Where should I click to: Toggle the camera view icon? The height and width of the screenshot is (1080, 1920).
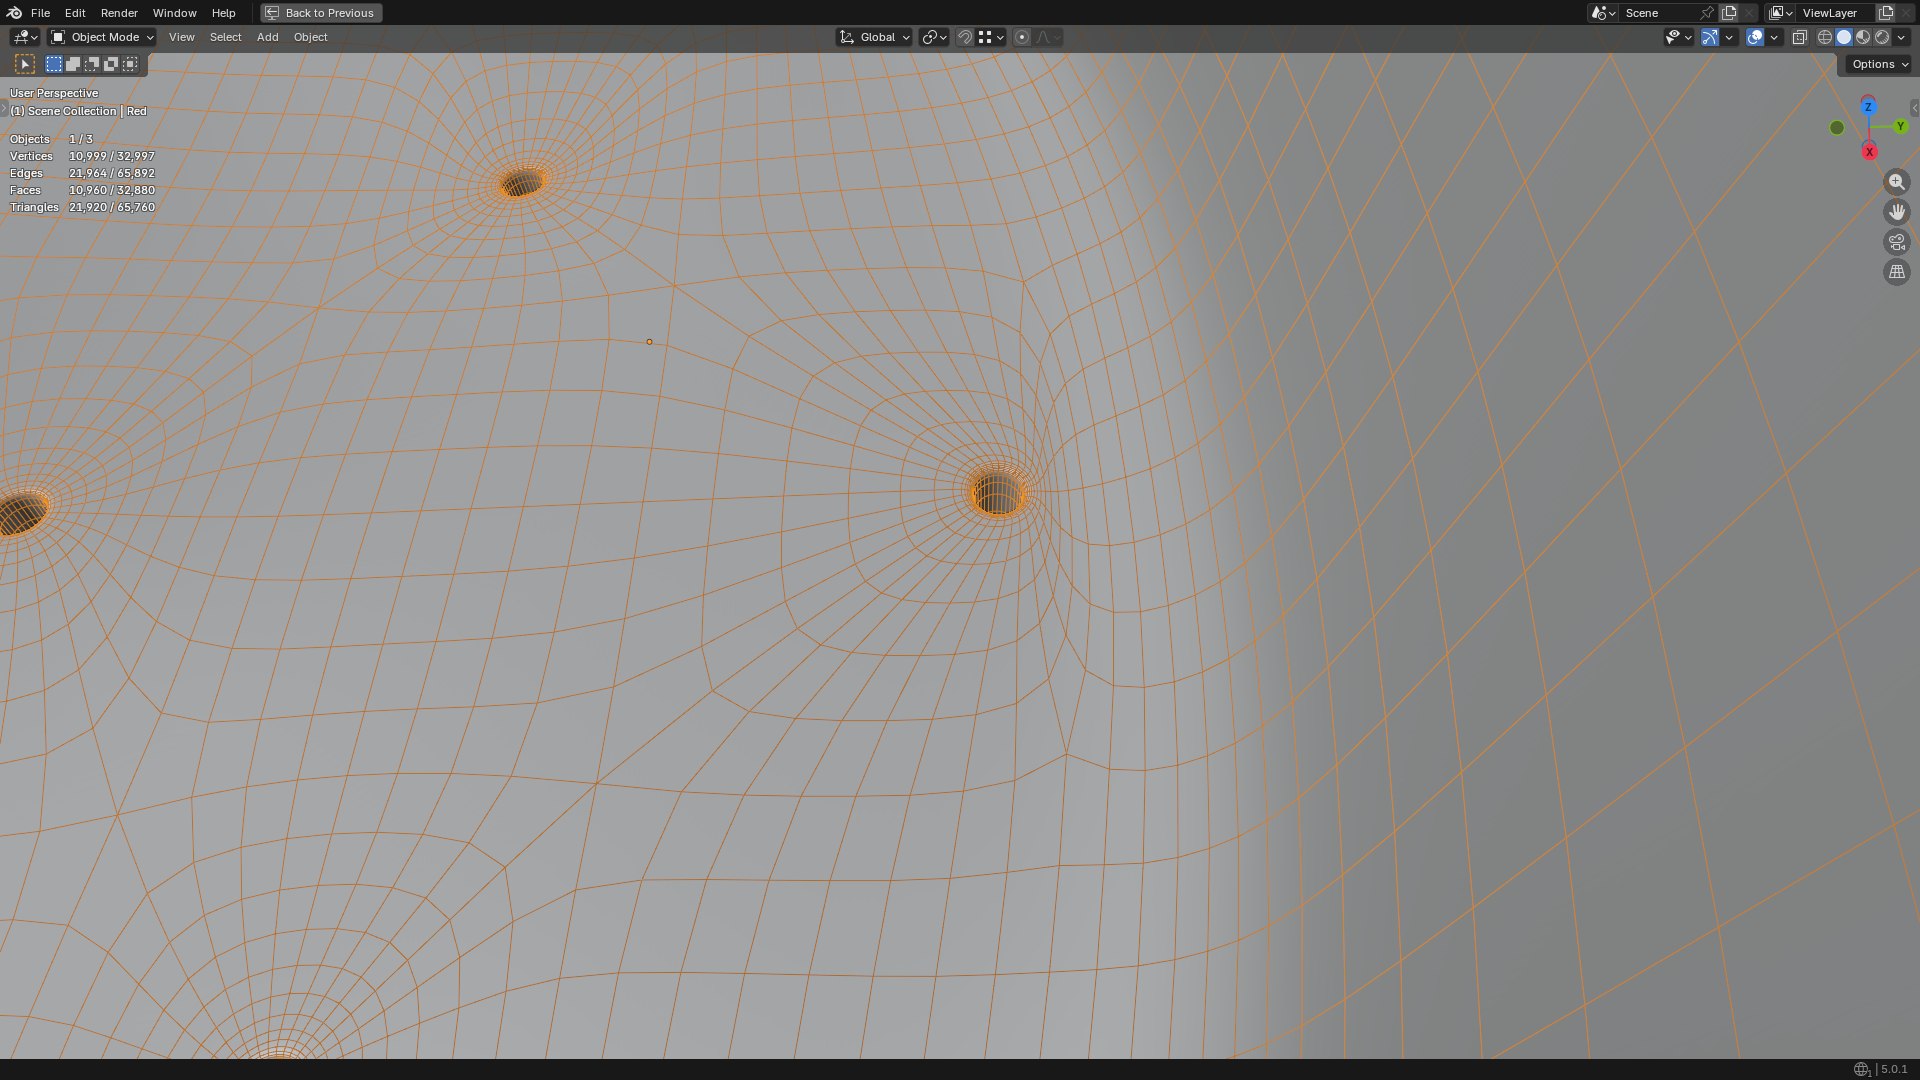point(1896,242)
